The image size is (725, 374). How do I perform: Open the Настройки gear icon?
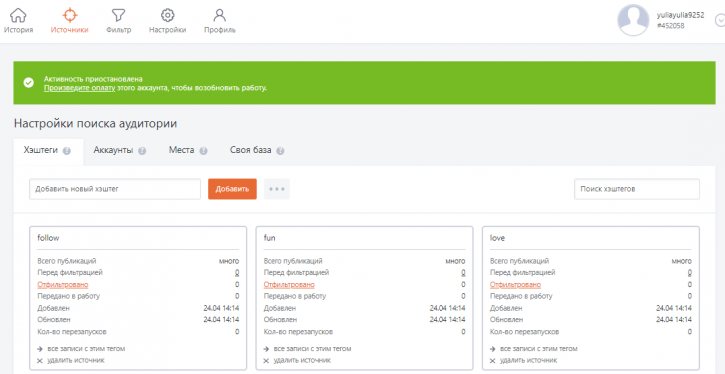tap(167, 15)
